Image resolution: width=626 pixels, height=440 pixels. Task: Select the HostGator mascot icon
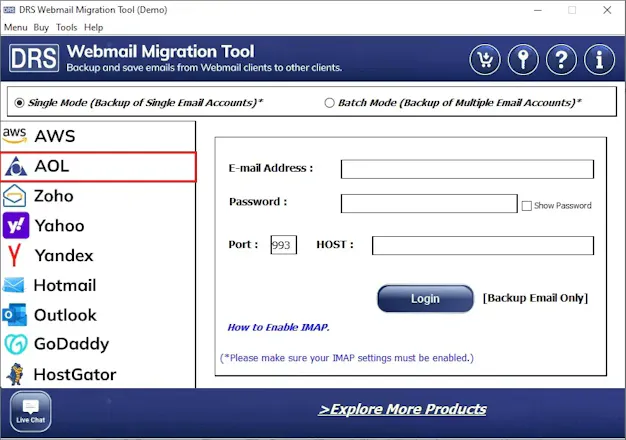16,374
